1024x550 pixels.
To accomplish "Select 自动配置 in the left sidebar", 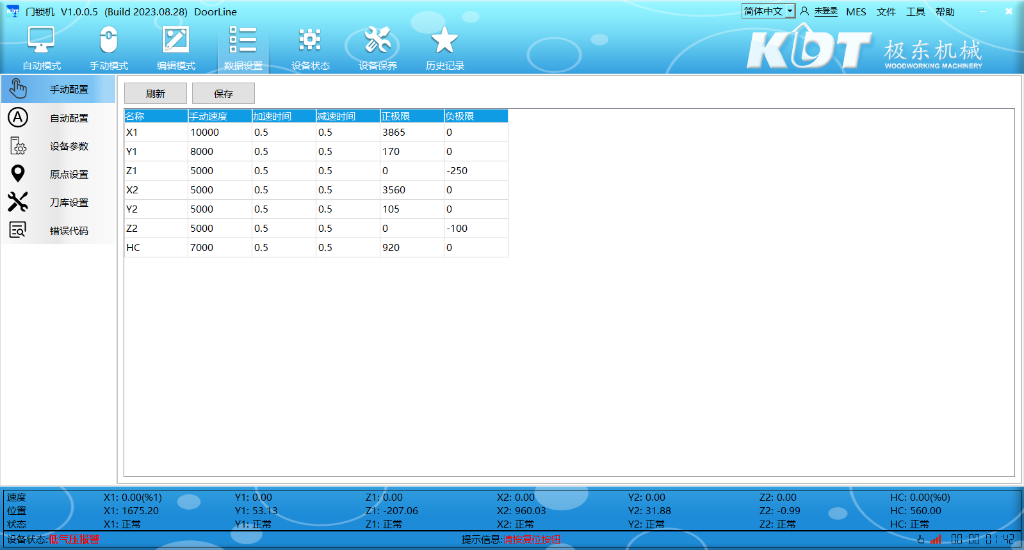I will point(58,118).
